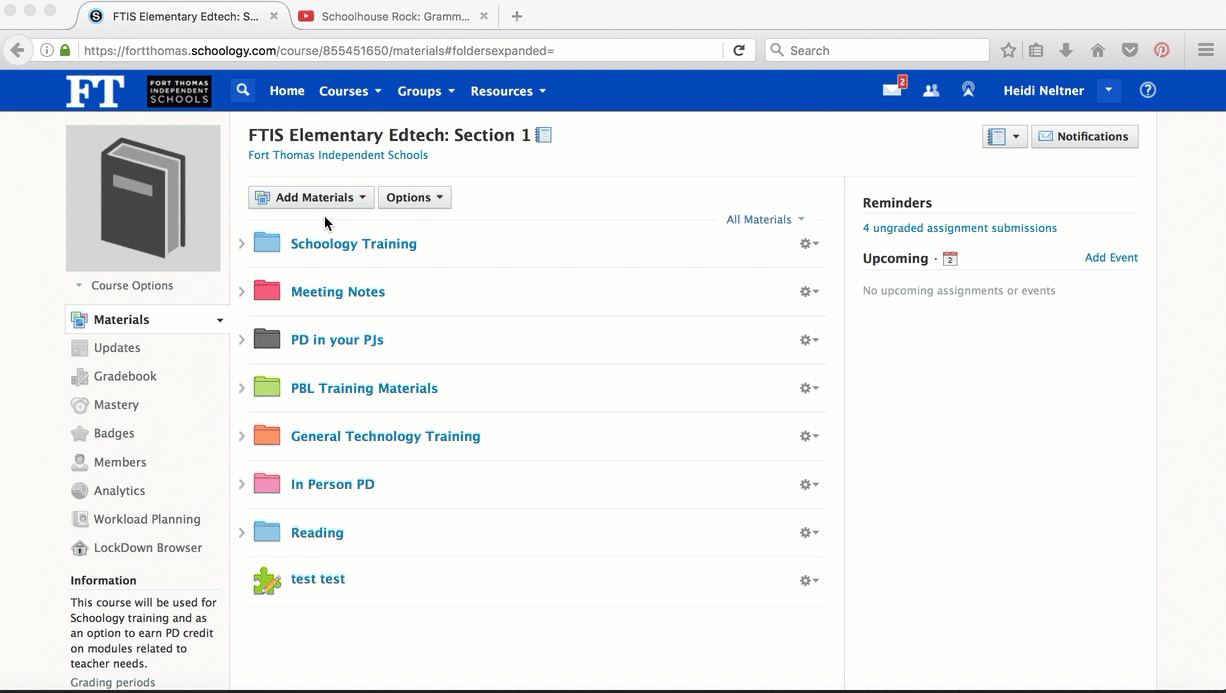1226x693 pixels.
Task: Click the green PBL Training Materials folder icon
Action: (267, 387)
